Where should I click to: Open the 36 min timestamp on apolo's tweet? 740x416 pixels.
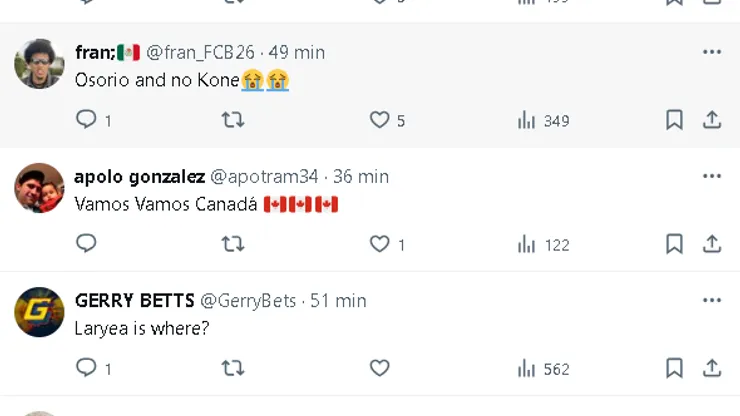point(361,176)
